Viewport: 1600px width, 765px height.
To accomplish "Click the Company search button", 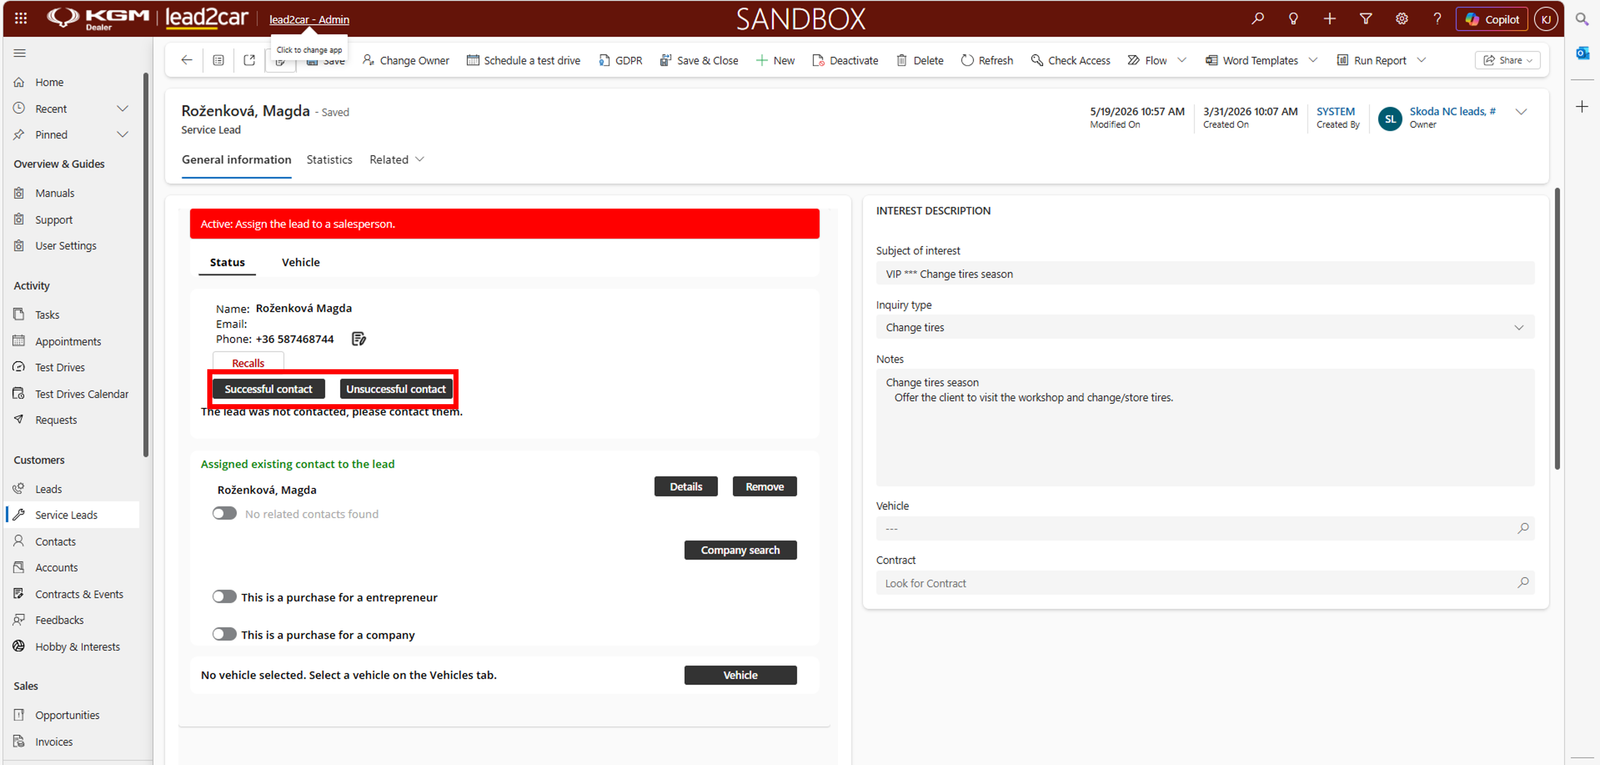I will pos(740,550).
